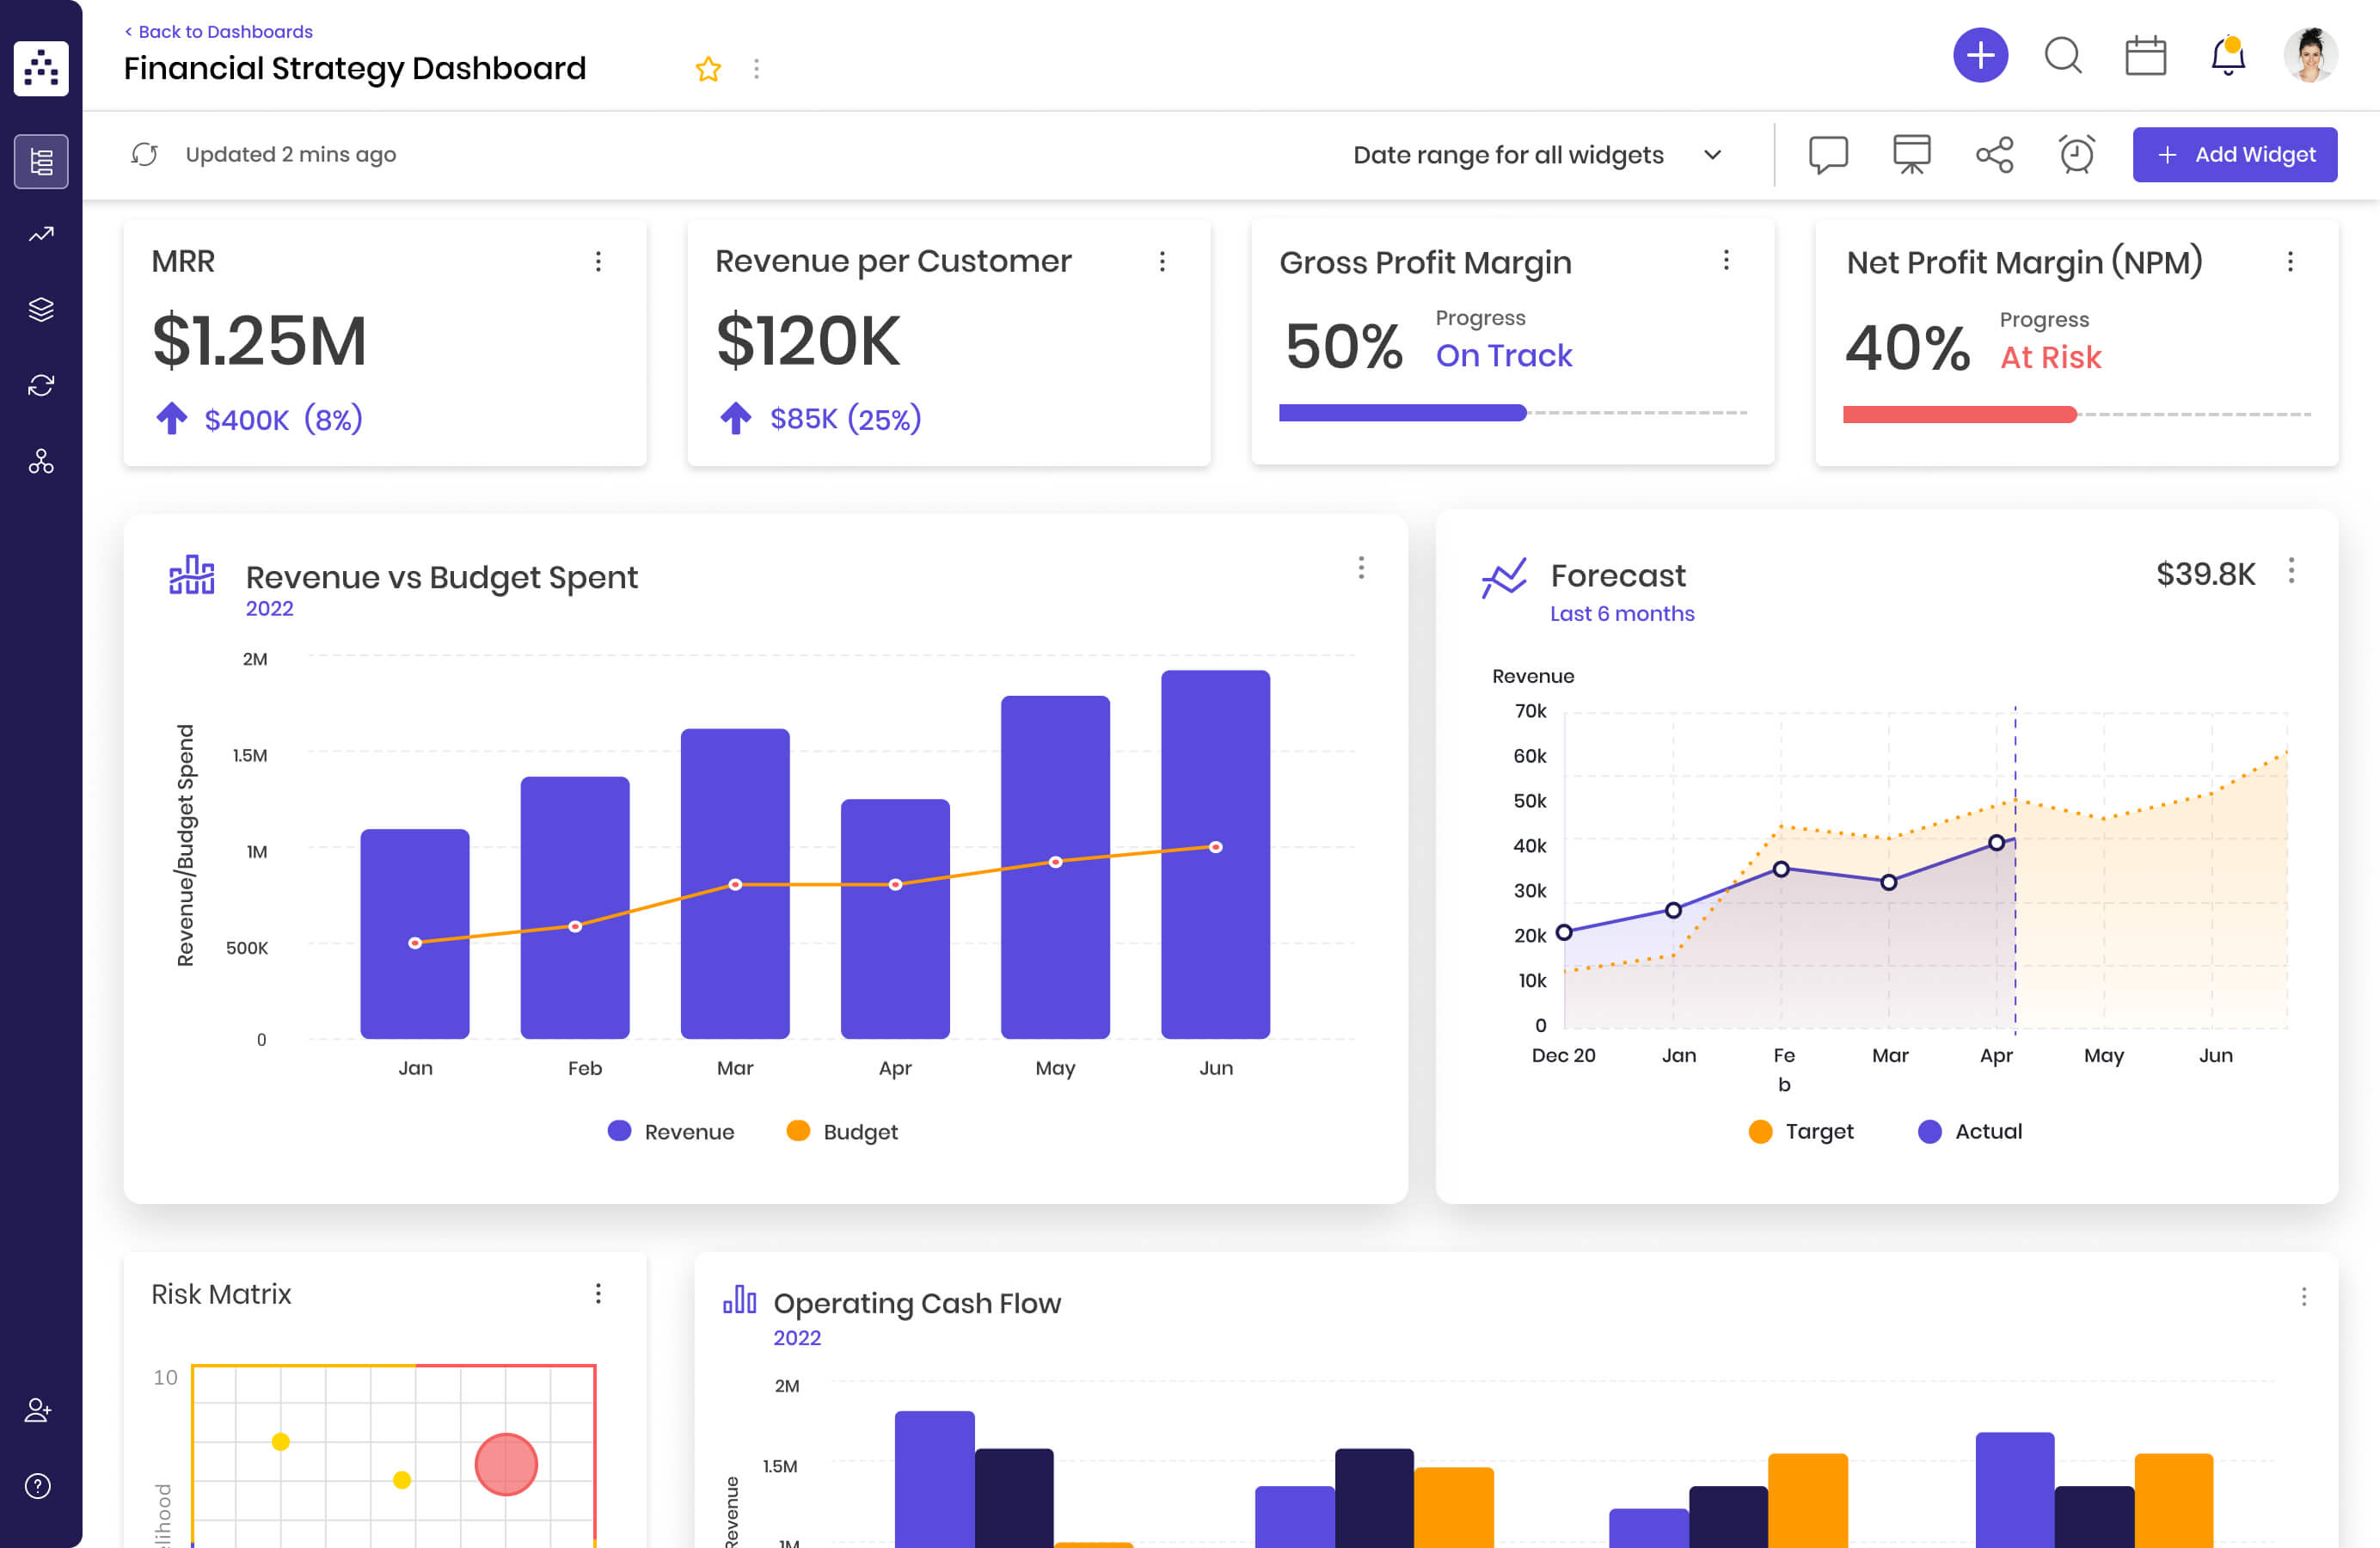This screenshot has height=1548, width=2380.
Task: Select the comment/chat icon in toolbar
Action: point(1826,155)
